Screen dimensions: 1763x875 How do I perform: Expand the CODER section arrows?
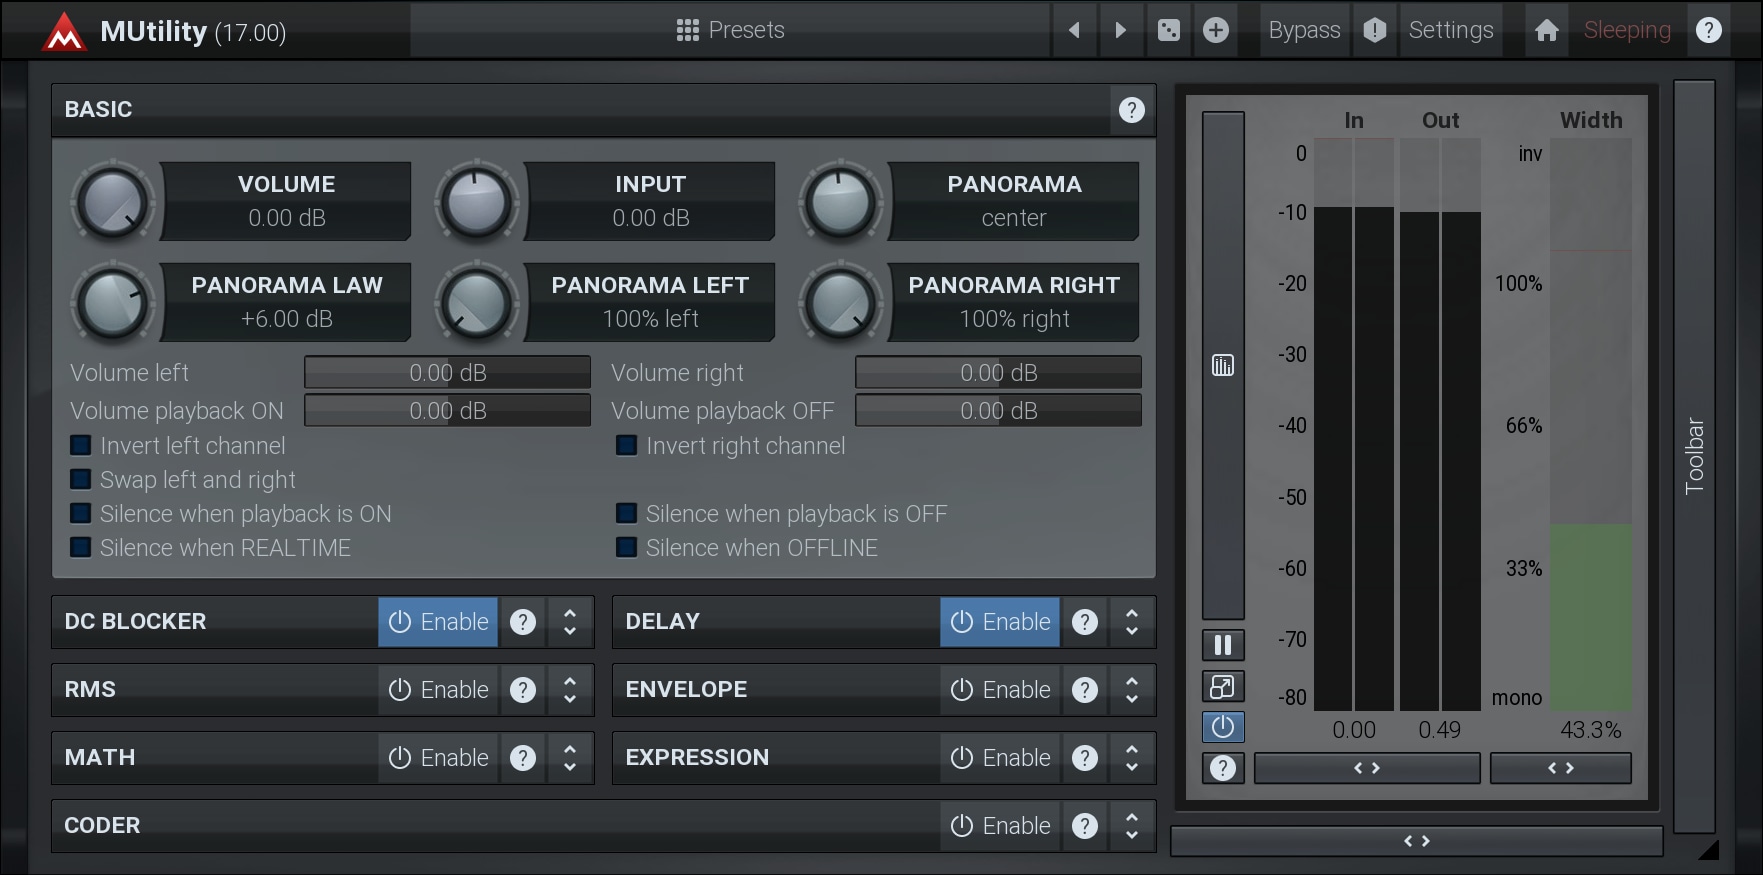click(1132, 826)
